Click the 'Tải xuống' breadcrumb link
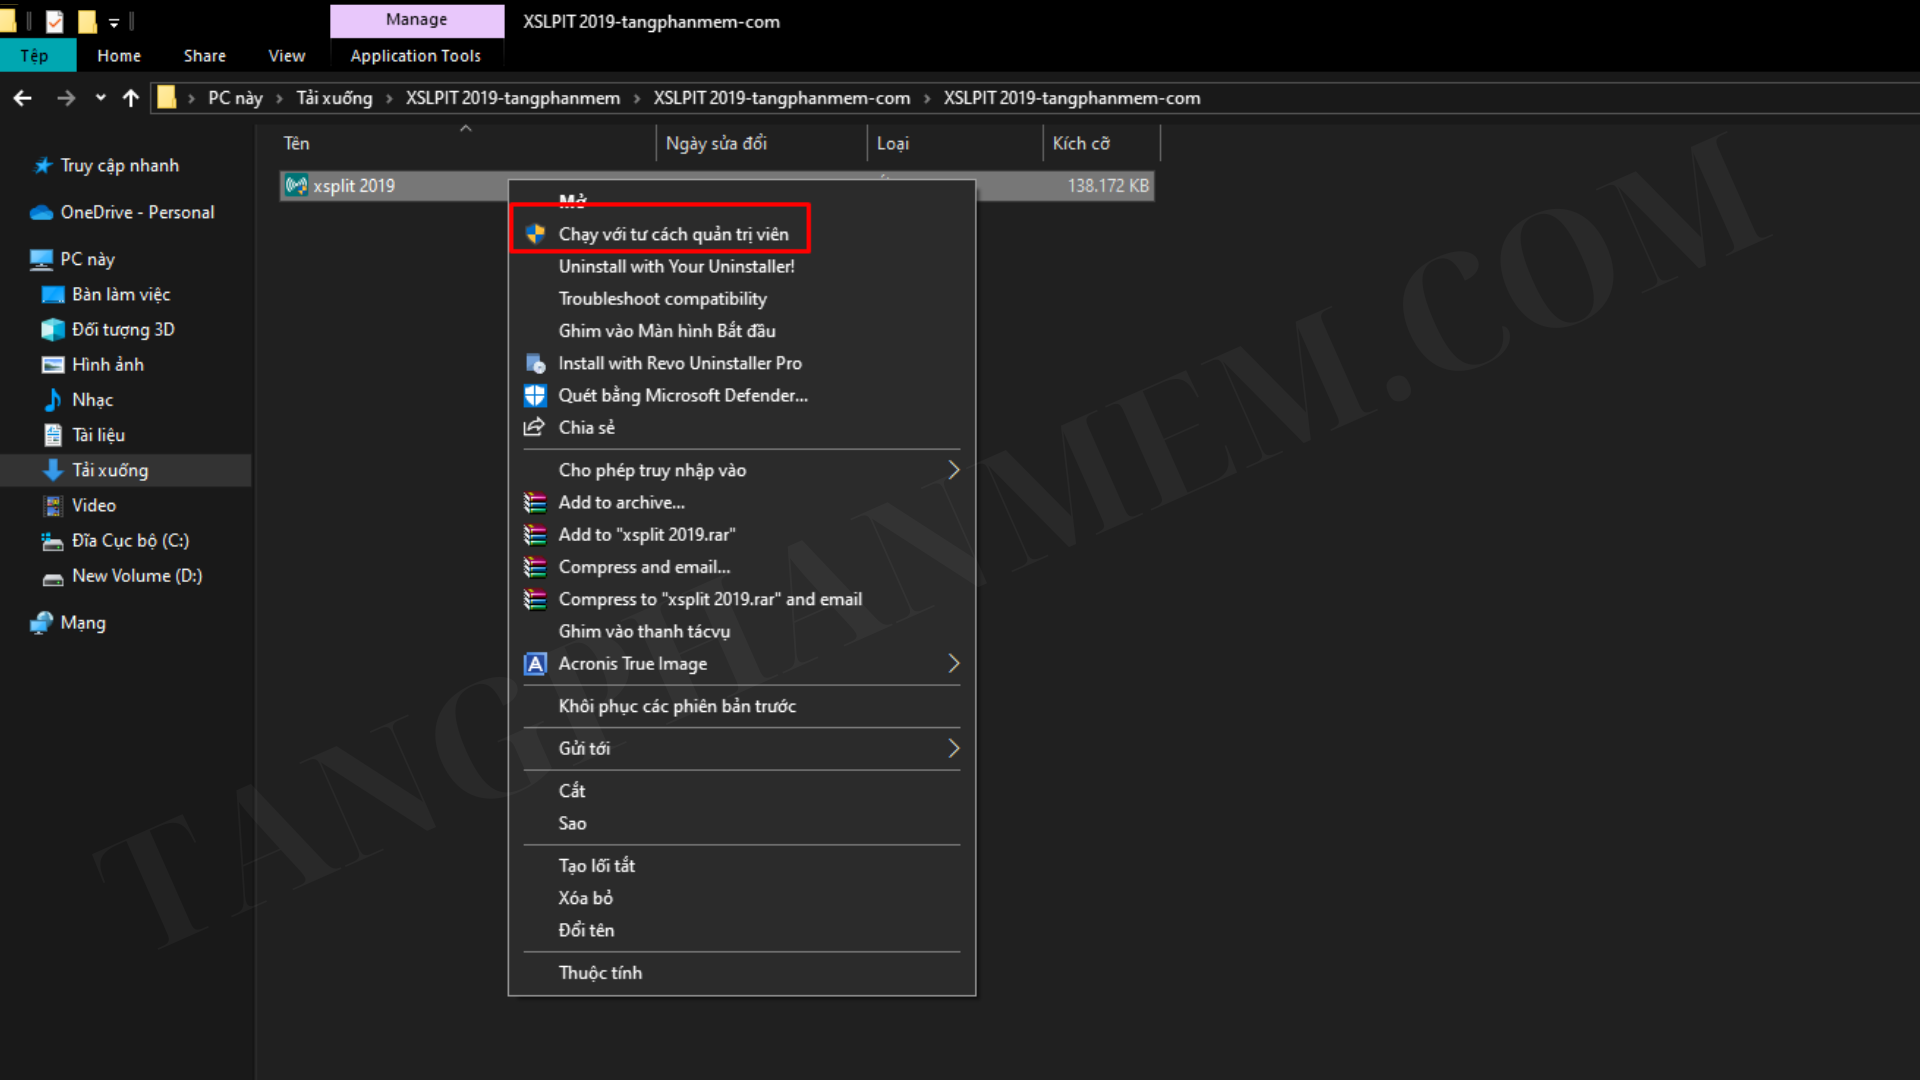The image size is (1920, 1080). [x=334, y=98]
